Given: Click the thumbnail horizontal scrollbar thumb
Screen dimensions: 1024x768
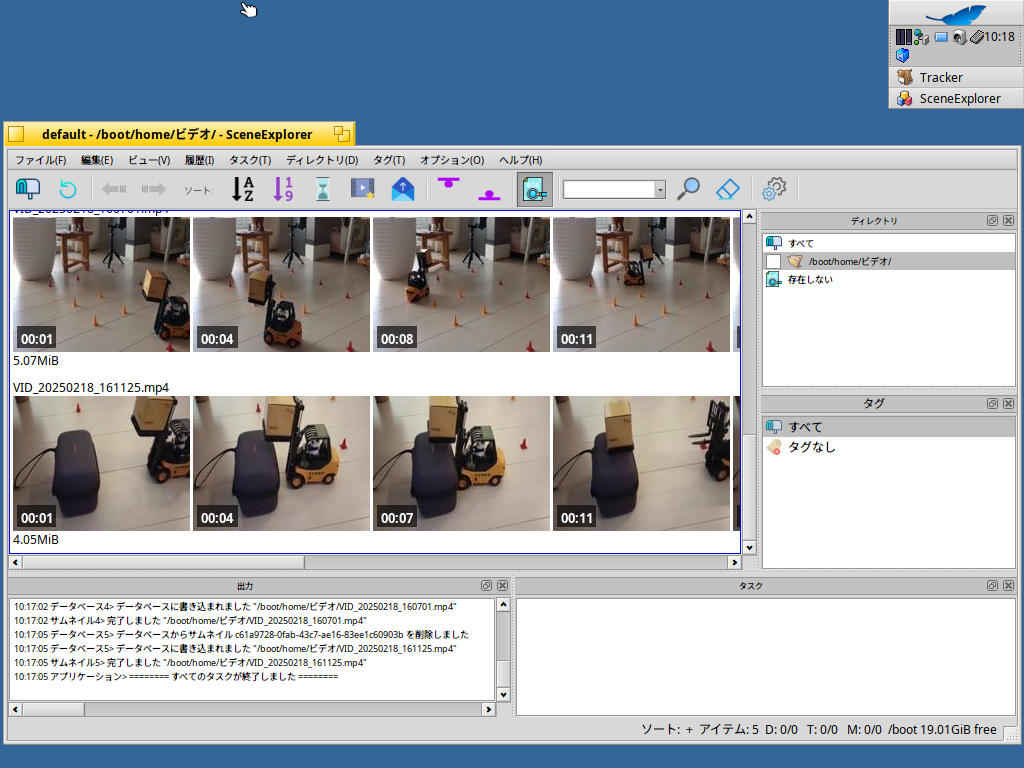Looking at the screenshot, I should (163, 562).
